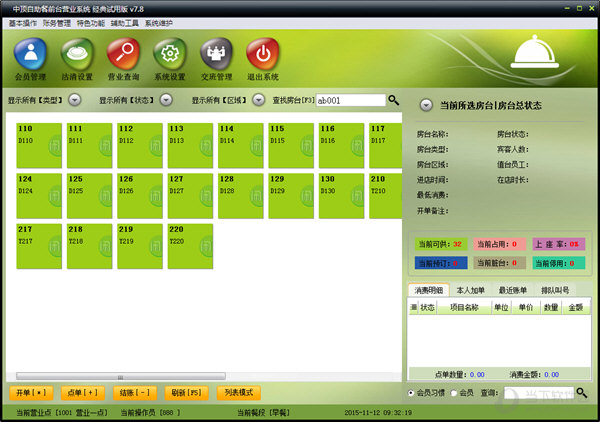600x422 pixels.
Task: Click the bottom-right member search magnifier
Action: click(x=581, y=393)
